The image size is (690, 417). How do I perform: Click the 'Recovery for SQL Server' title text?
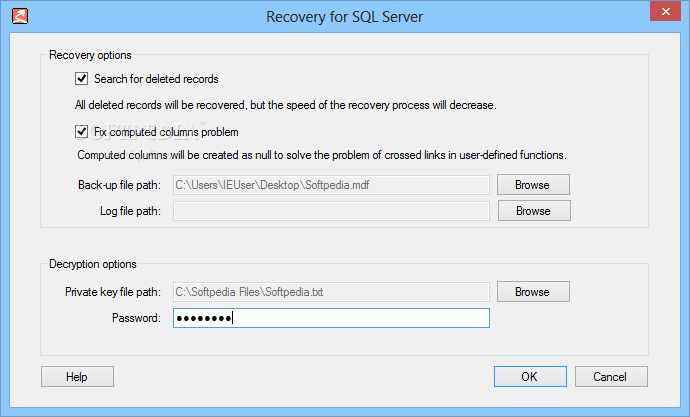(x=345, y=17)
